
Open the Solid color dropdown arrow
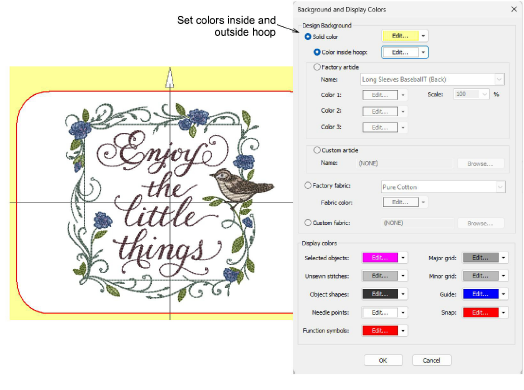423,36
